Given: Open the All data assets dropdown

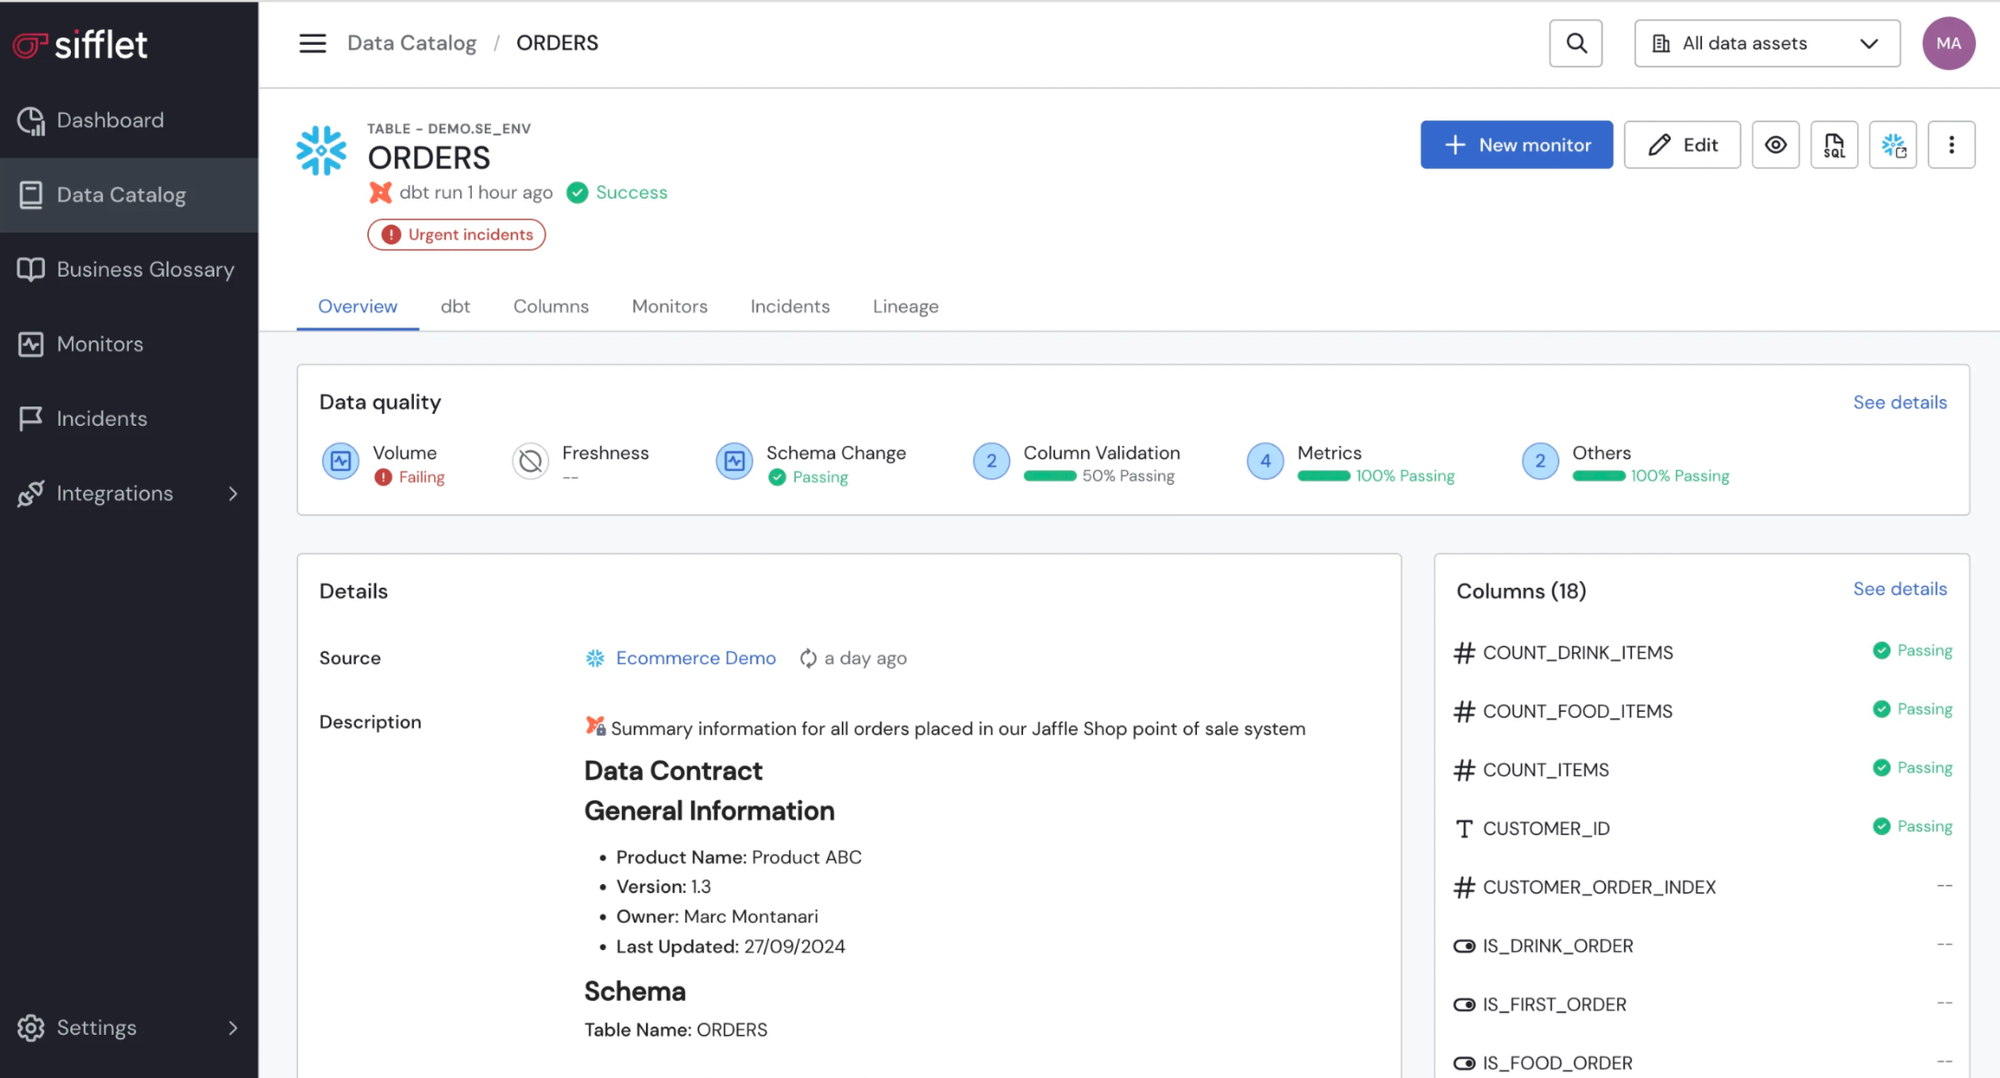Looking at the screenshot, I should (1766, 43).
